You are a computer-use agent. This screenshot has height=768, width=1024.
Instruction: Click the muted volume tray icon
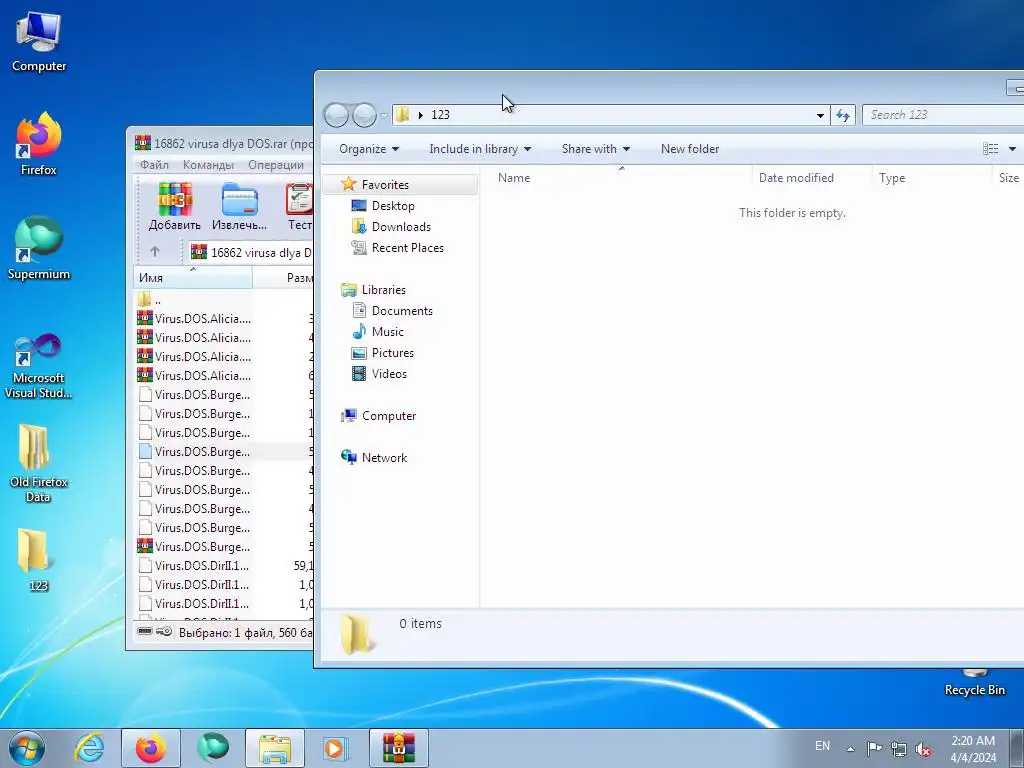pyautogui.click(x=923, y=749)
